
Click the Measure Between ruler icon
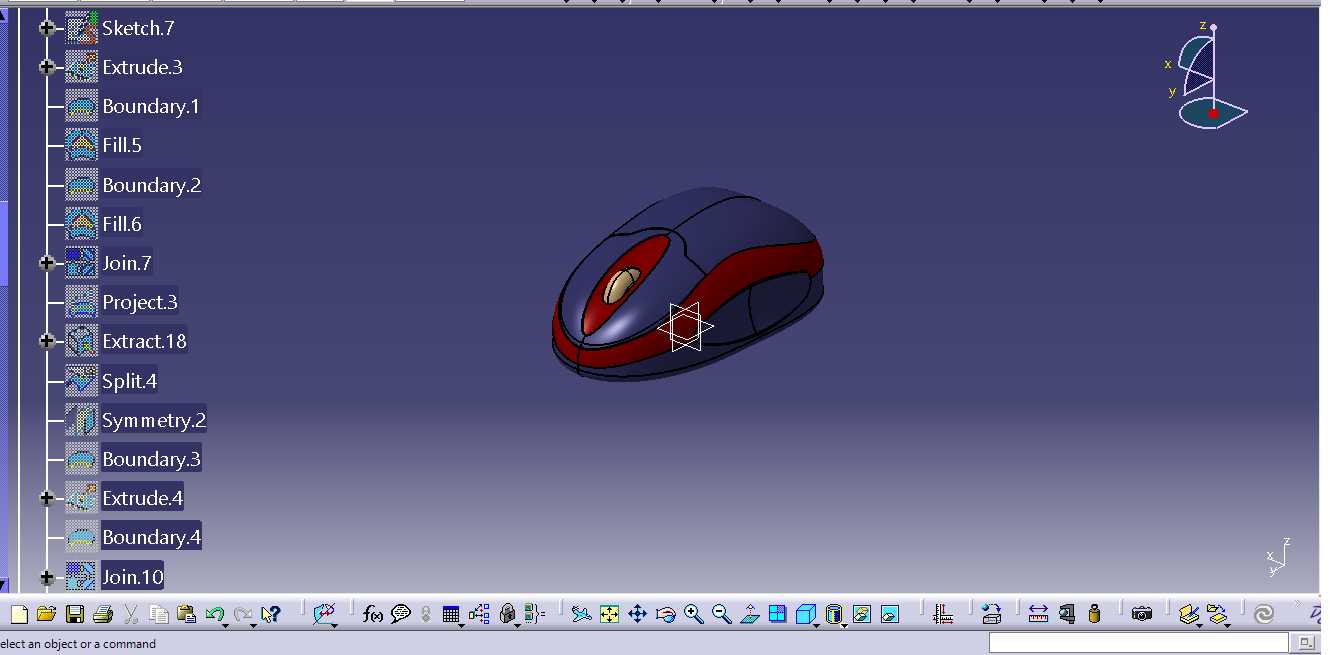(x=1038, y=614)
